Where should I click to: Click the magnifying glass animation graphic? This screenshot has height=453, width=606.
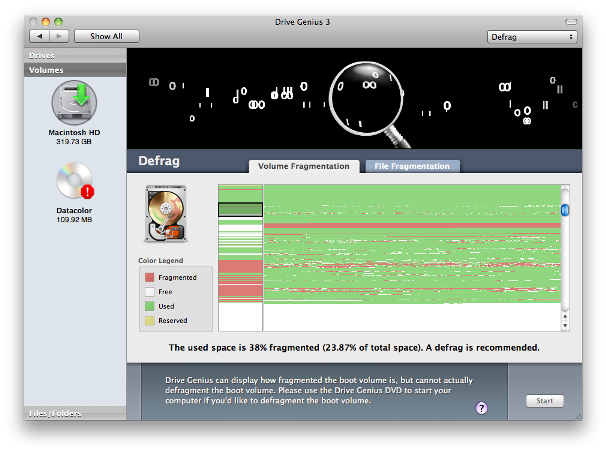pos(369,104)
